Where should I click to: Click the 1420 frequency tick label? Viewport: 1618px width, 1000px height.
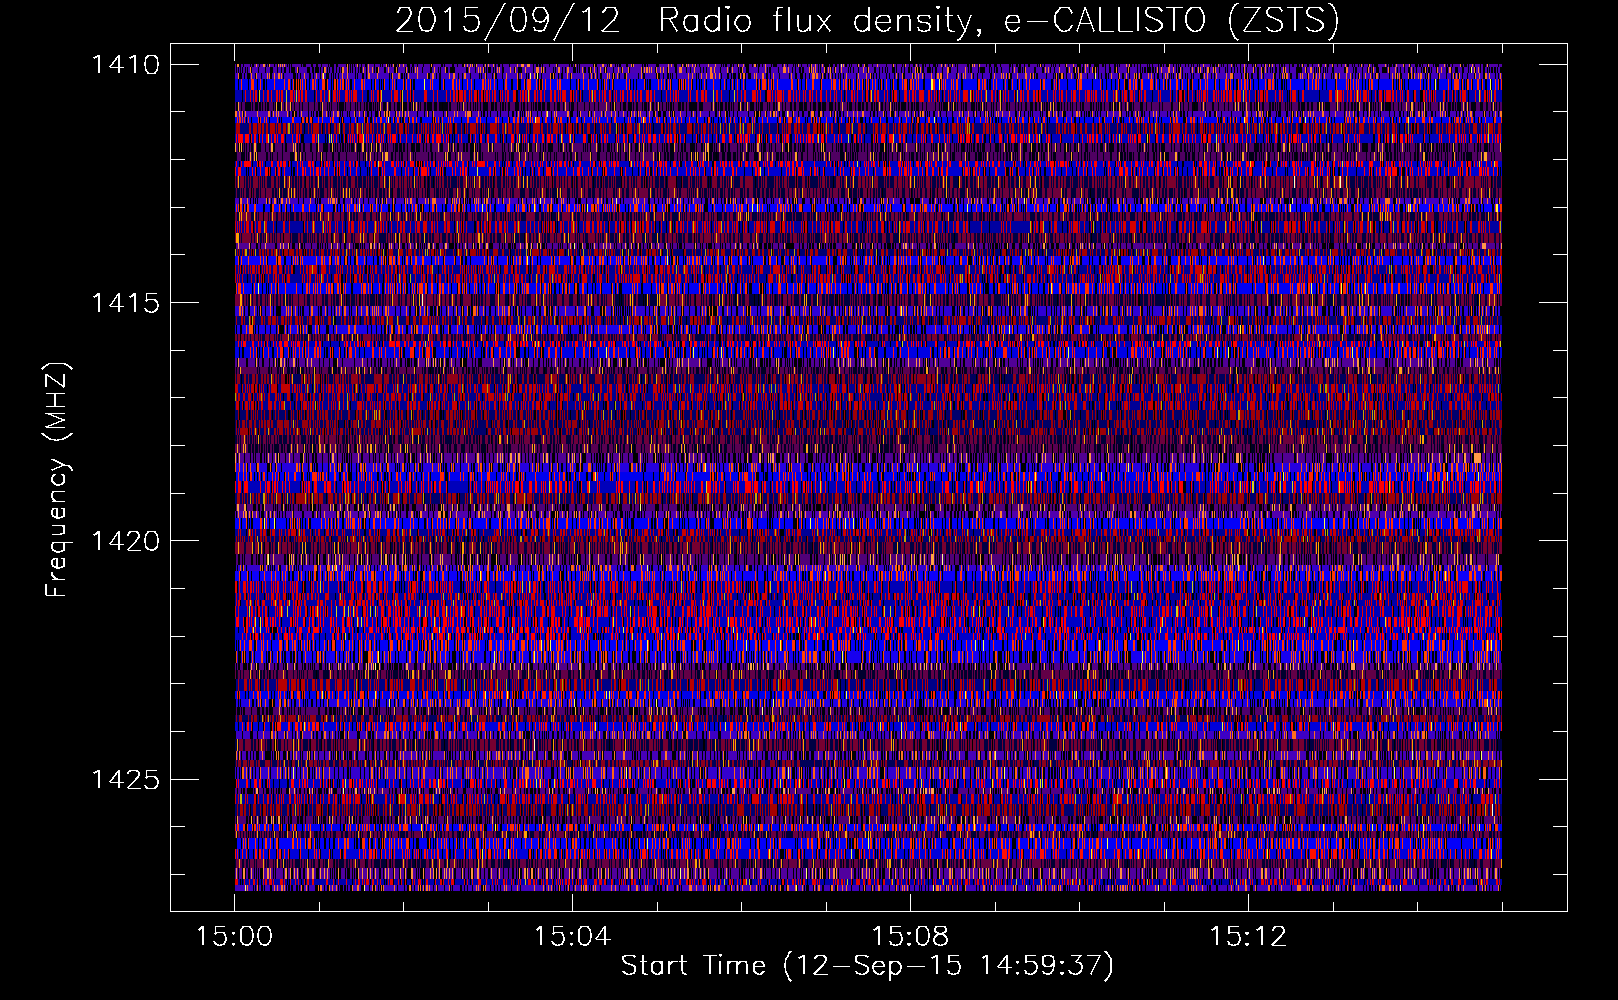tap(125, 541)
